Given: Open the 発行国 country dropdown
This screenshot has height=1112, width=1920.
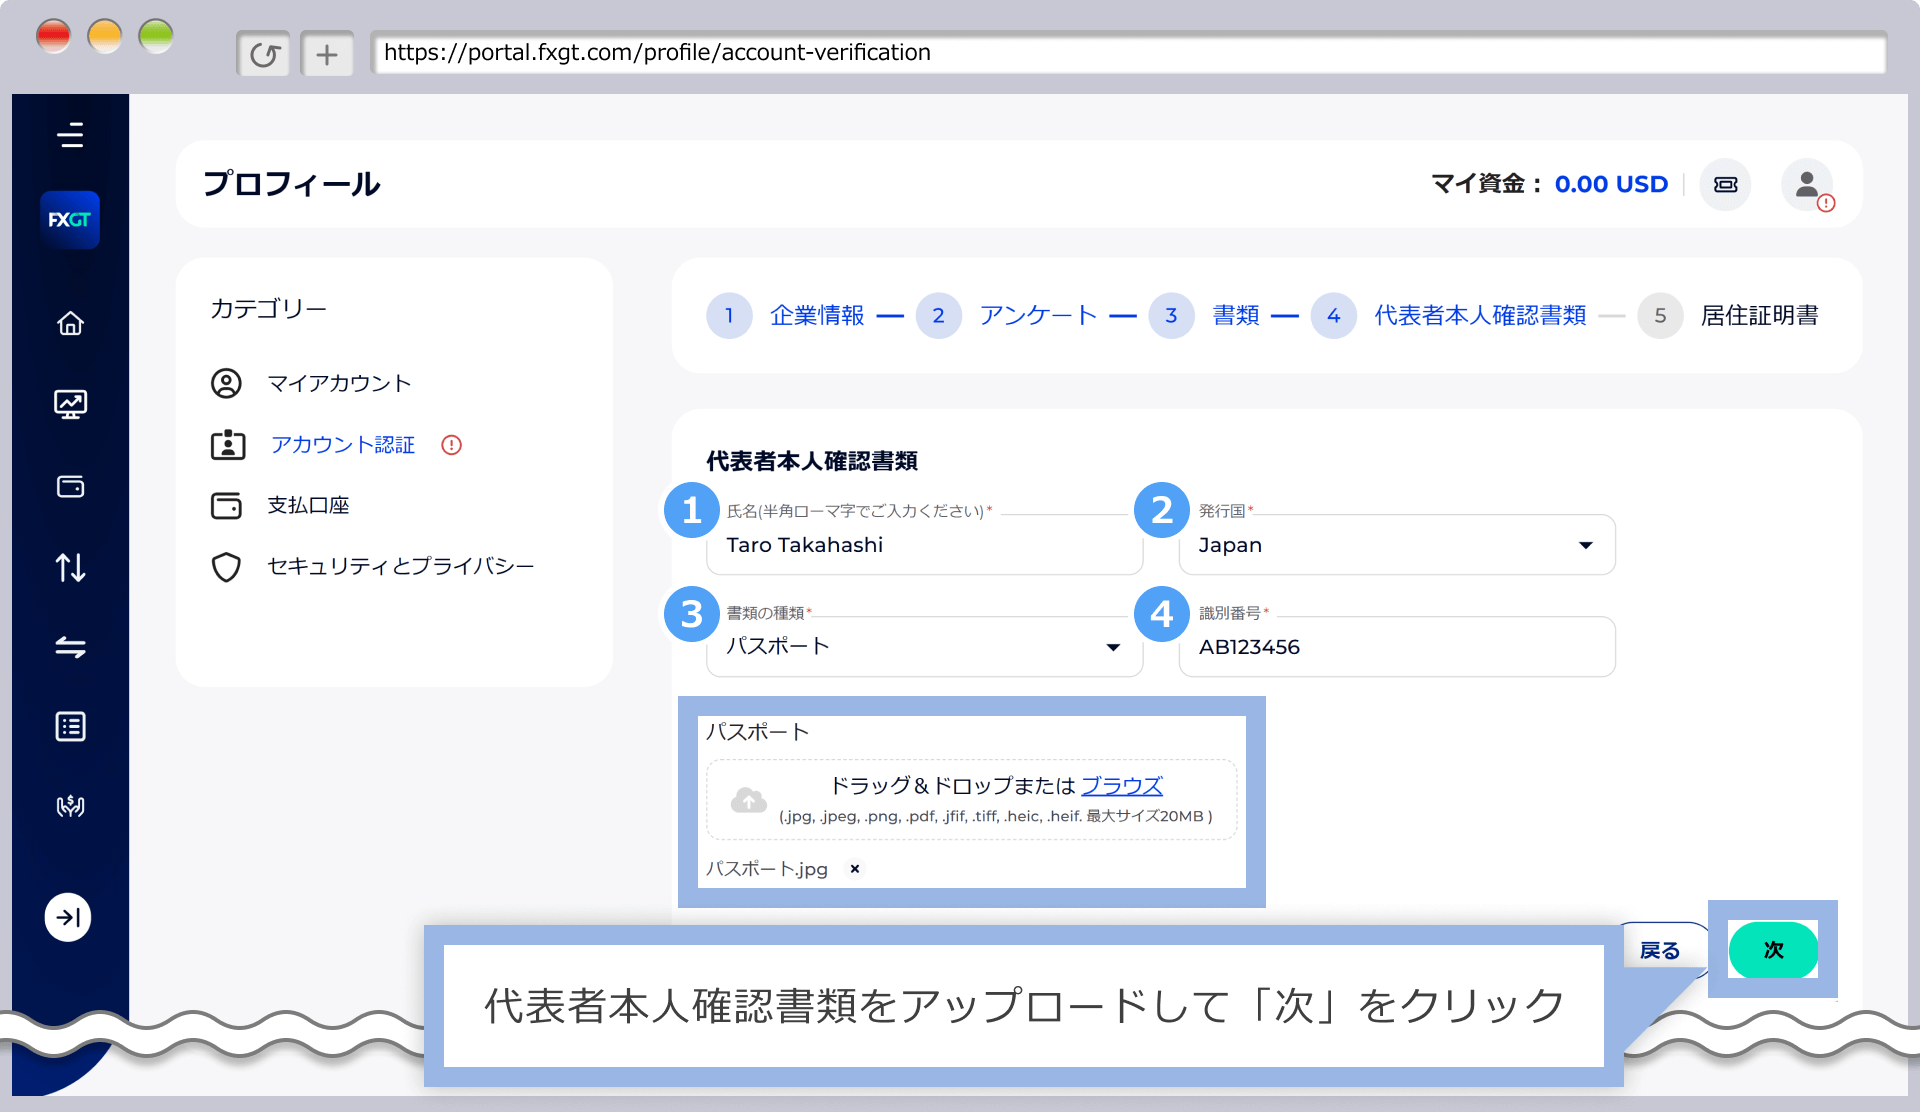Looking at the screenshot, I should pyautogui.click(x=1585, y=545).
